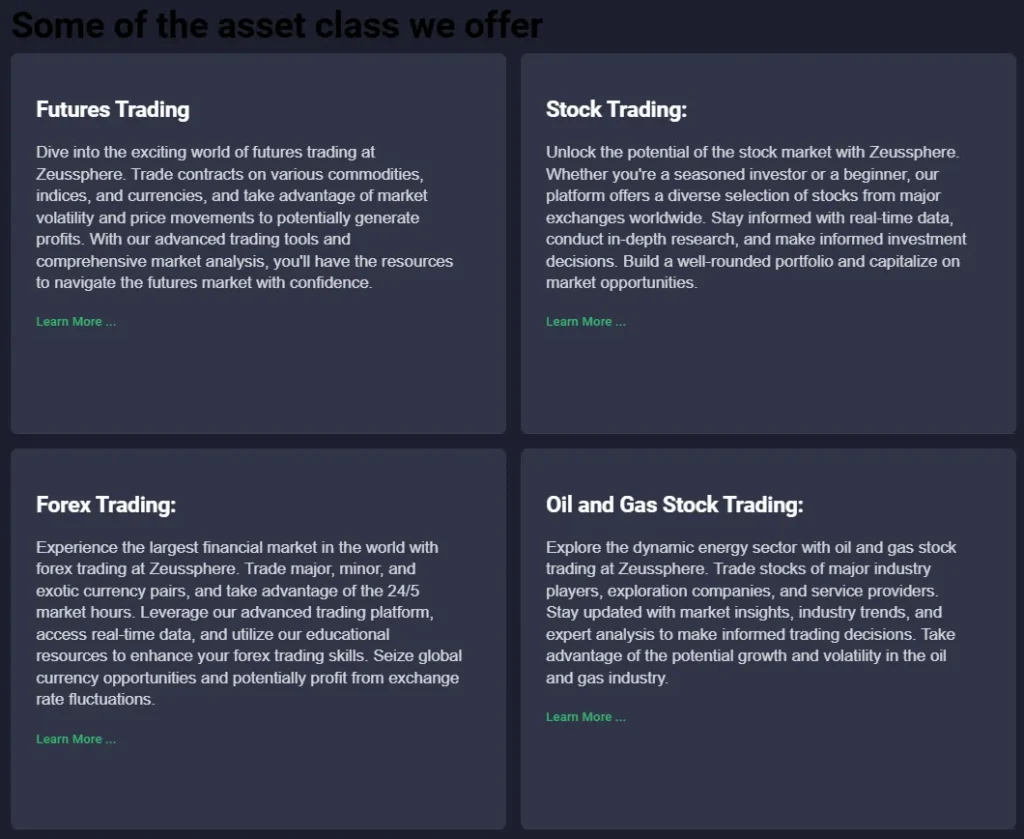Select the Stock Trading heading
The image size is (1024, 839).
coord(616,109)
